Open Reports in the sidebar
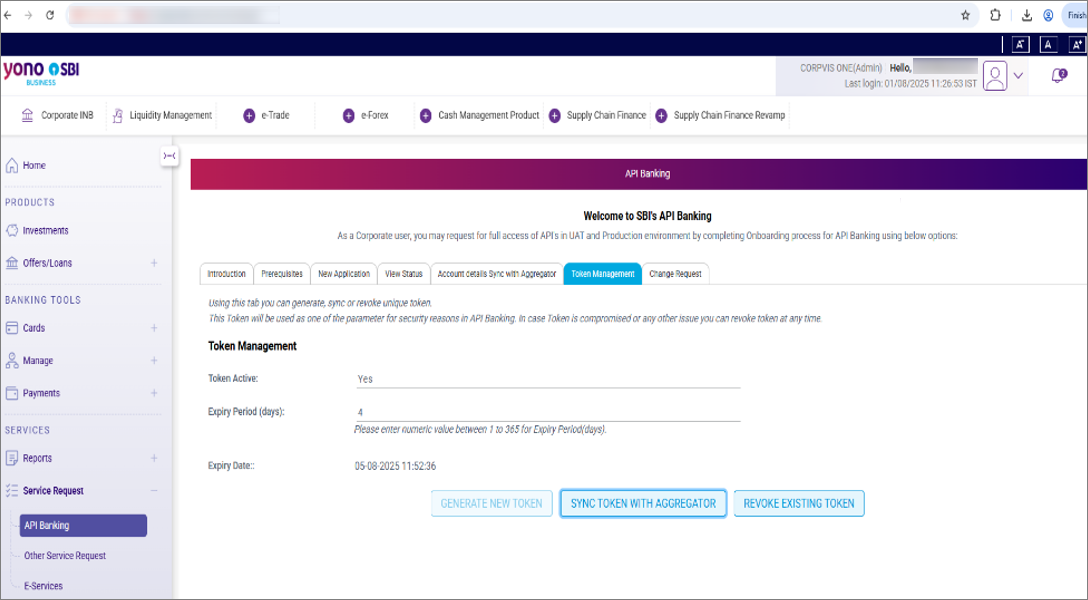The image size is (1088, 600). coord(37,458)
